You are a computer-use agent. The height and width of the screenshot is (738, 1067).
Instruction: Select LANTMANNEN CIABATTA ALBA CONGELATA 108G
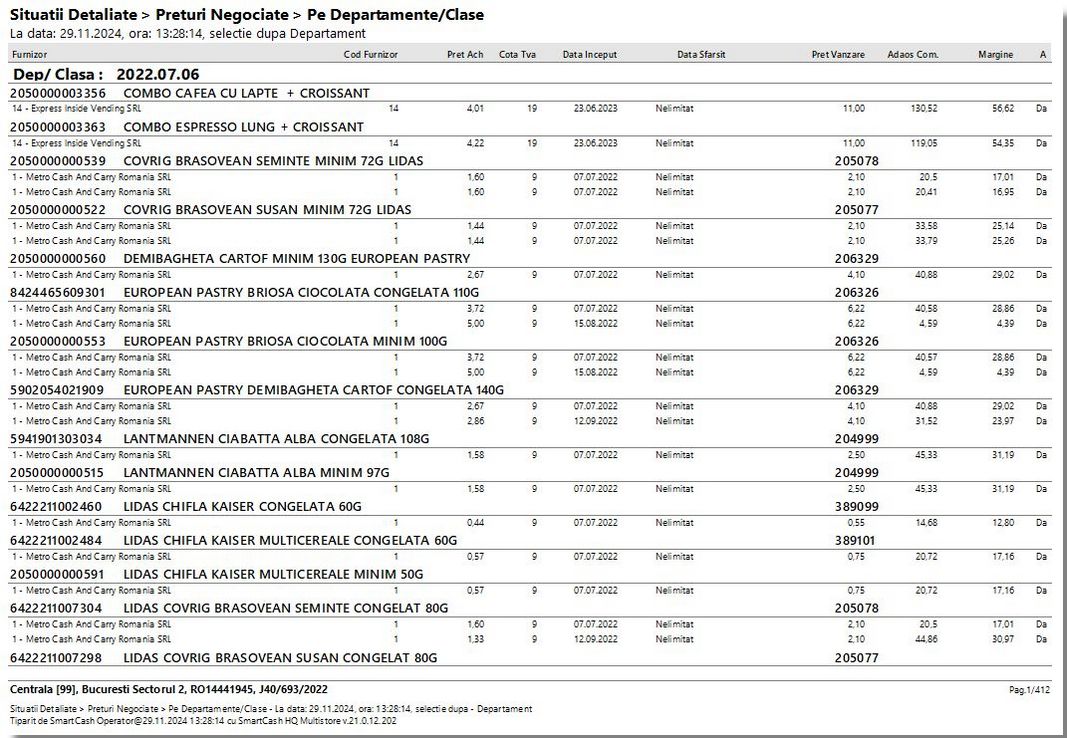(276, 439)
